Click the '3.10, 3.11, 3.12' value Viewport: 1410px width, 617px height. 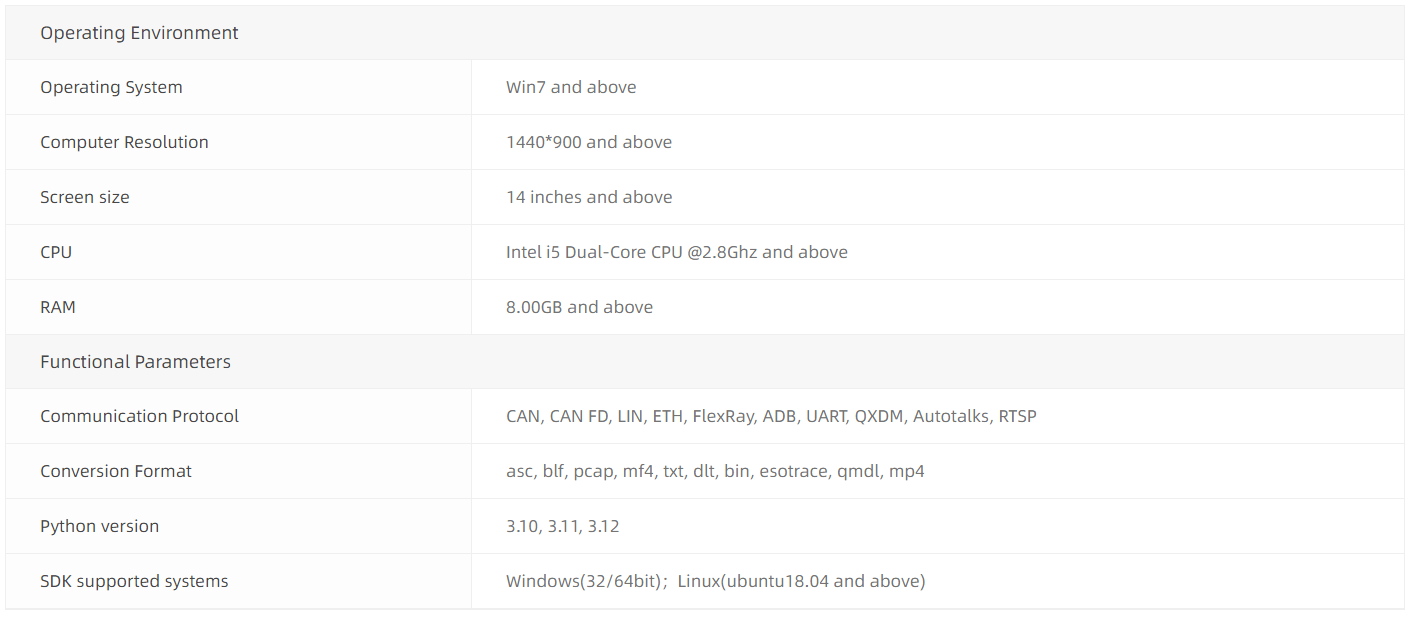[x=563, y=526]
